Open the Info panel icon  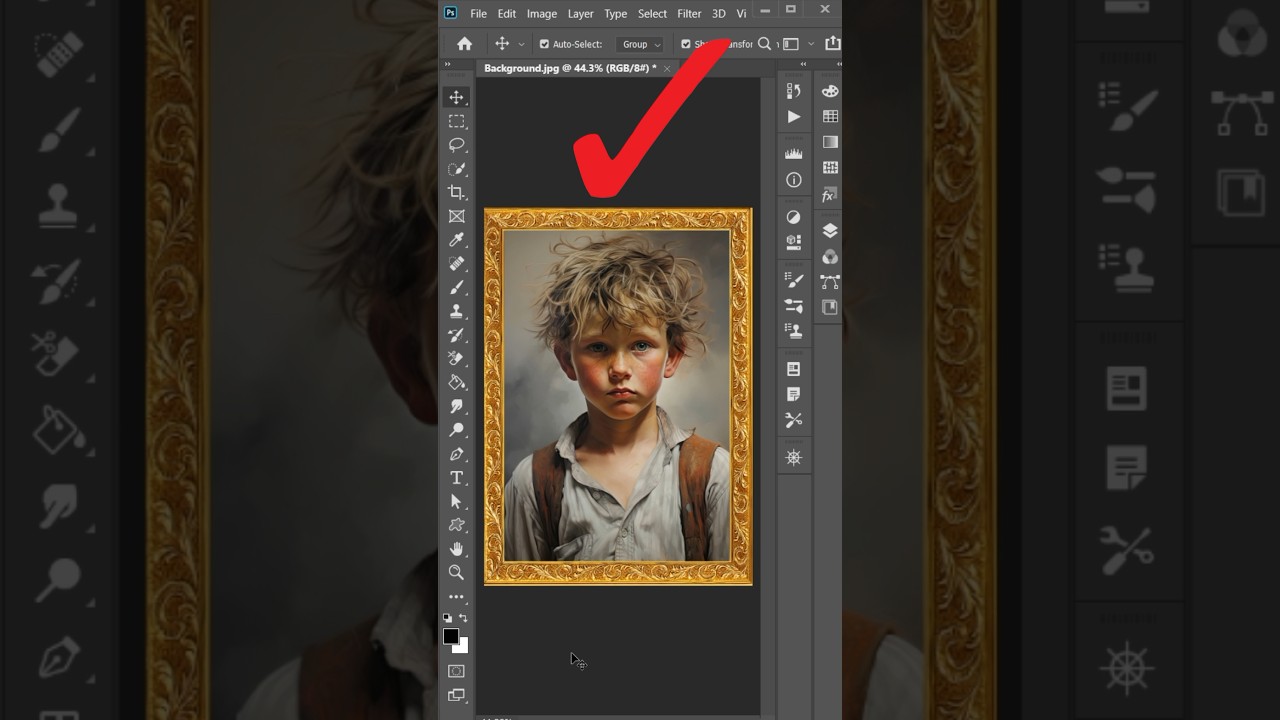tap(794, 180)
